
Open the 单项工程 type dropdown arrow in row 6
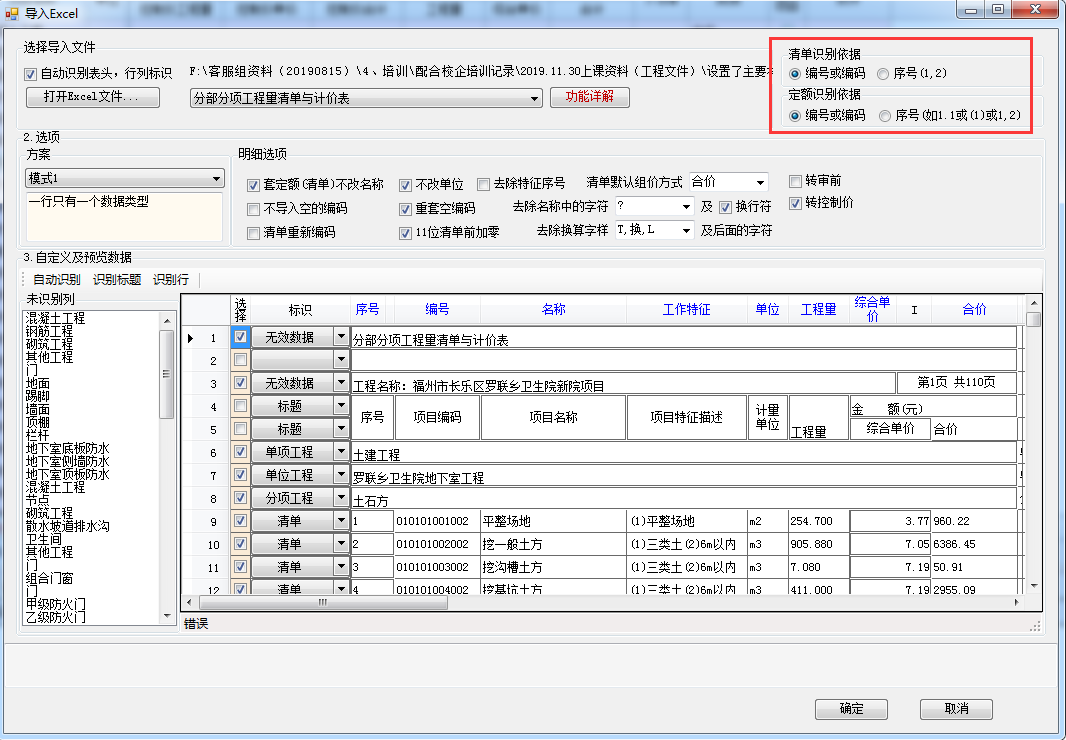(x=341, y=453)
